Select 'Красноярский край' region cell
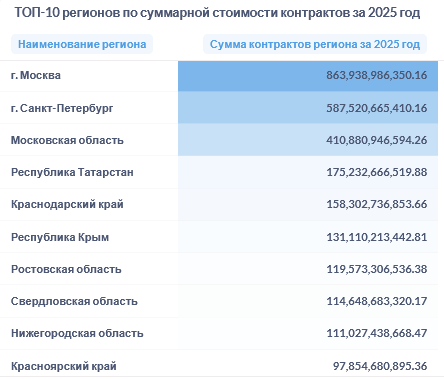 [64, 366]
